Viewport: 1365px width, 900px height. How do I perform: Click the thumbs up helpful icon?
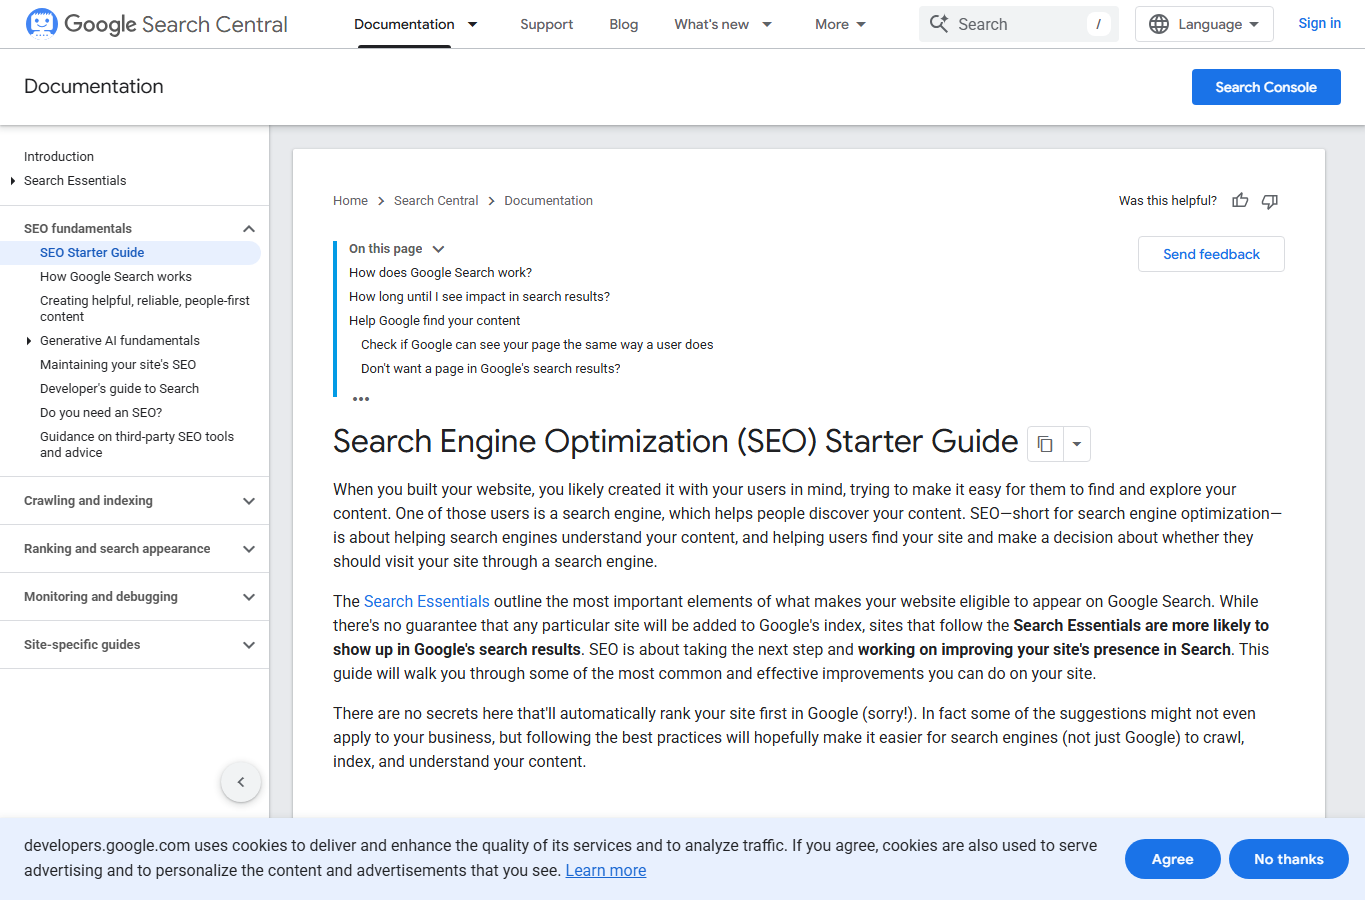pyautogui.click(x=1240, y=200)
